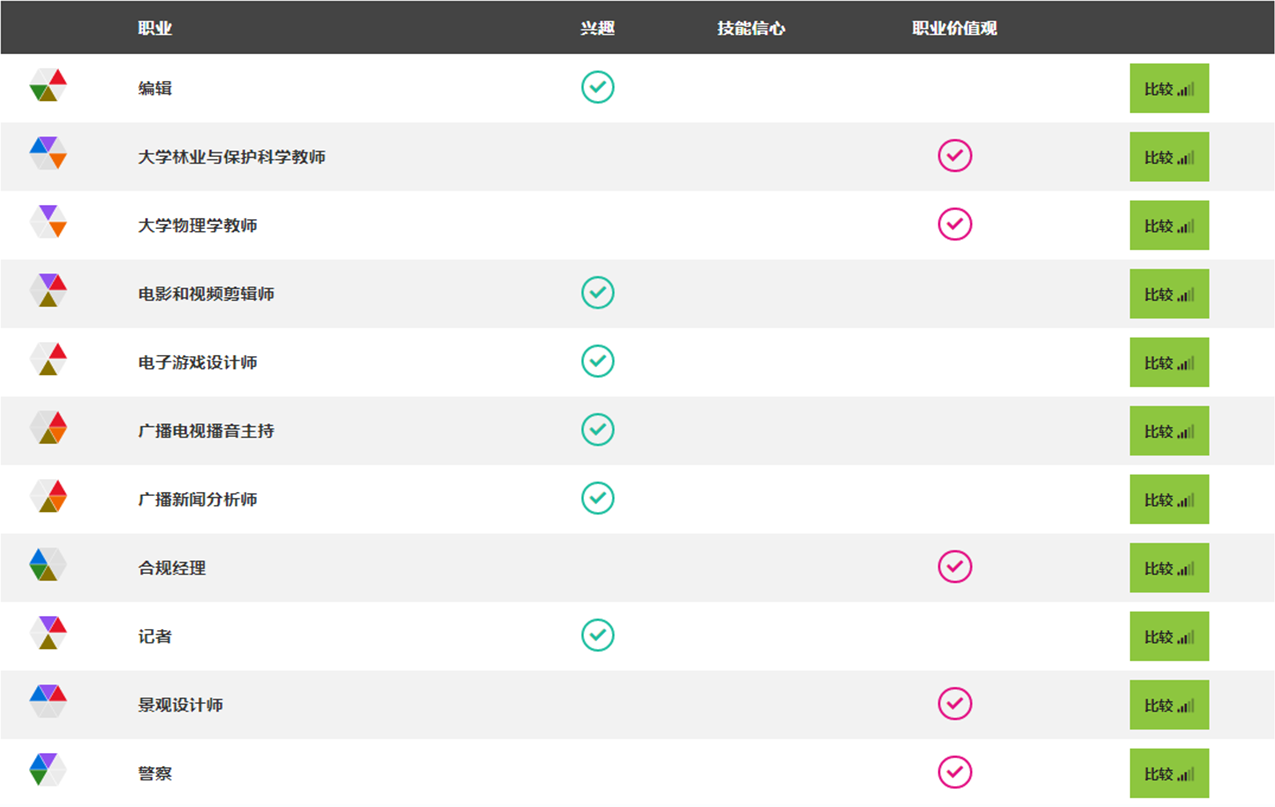This screenshot has width=1275, height=807.
Task: Sort by the 职业价值观 column header
Action: 954,28
